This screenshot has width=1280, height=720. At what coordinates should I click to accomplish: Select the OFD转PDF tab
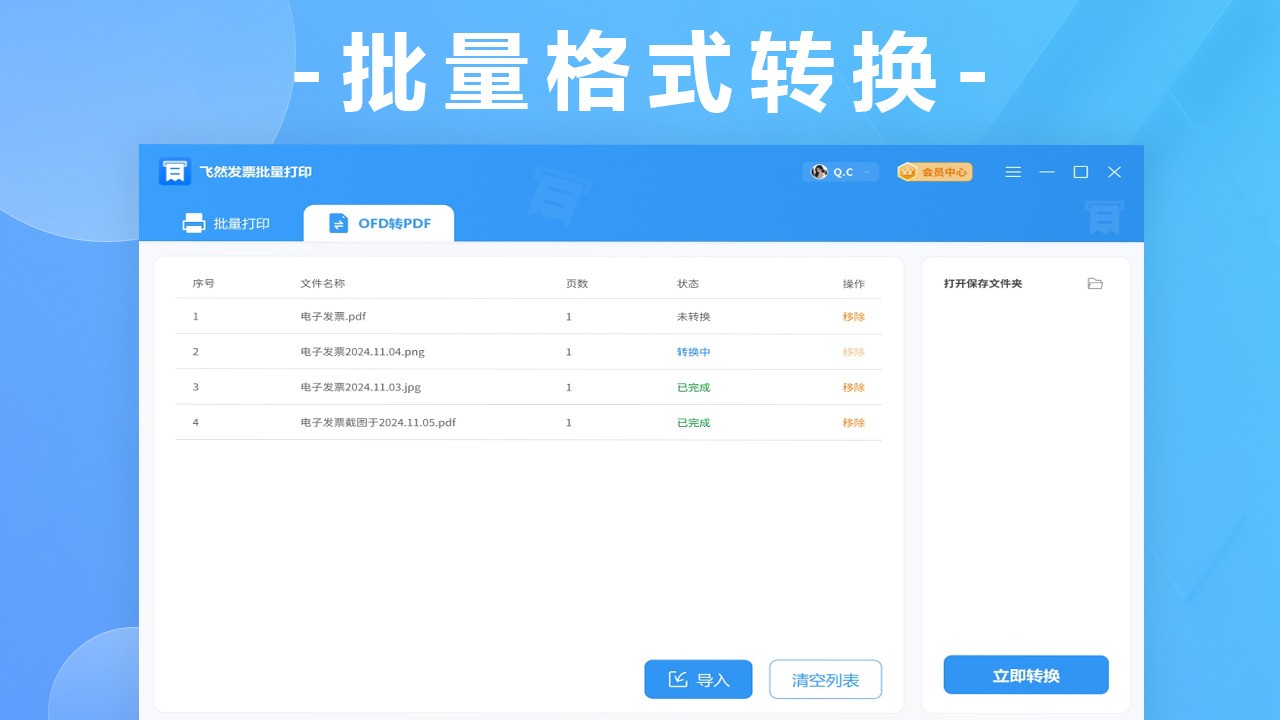(x=379, y=223)
